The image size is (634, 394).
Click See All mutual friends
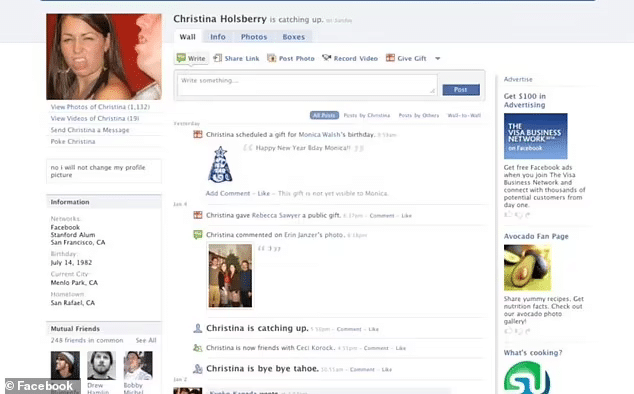coord(146,340)
